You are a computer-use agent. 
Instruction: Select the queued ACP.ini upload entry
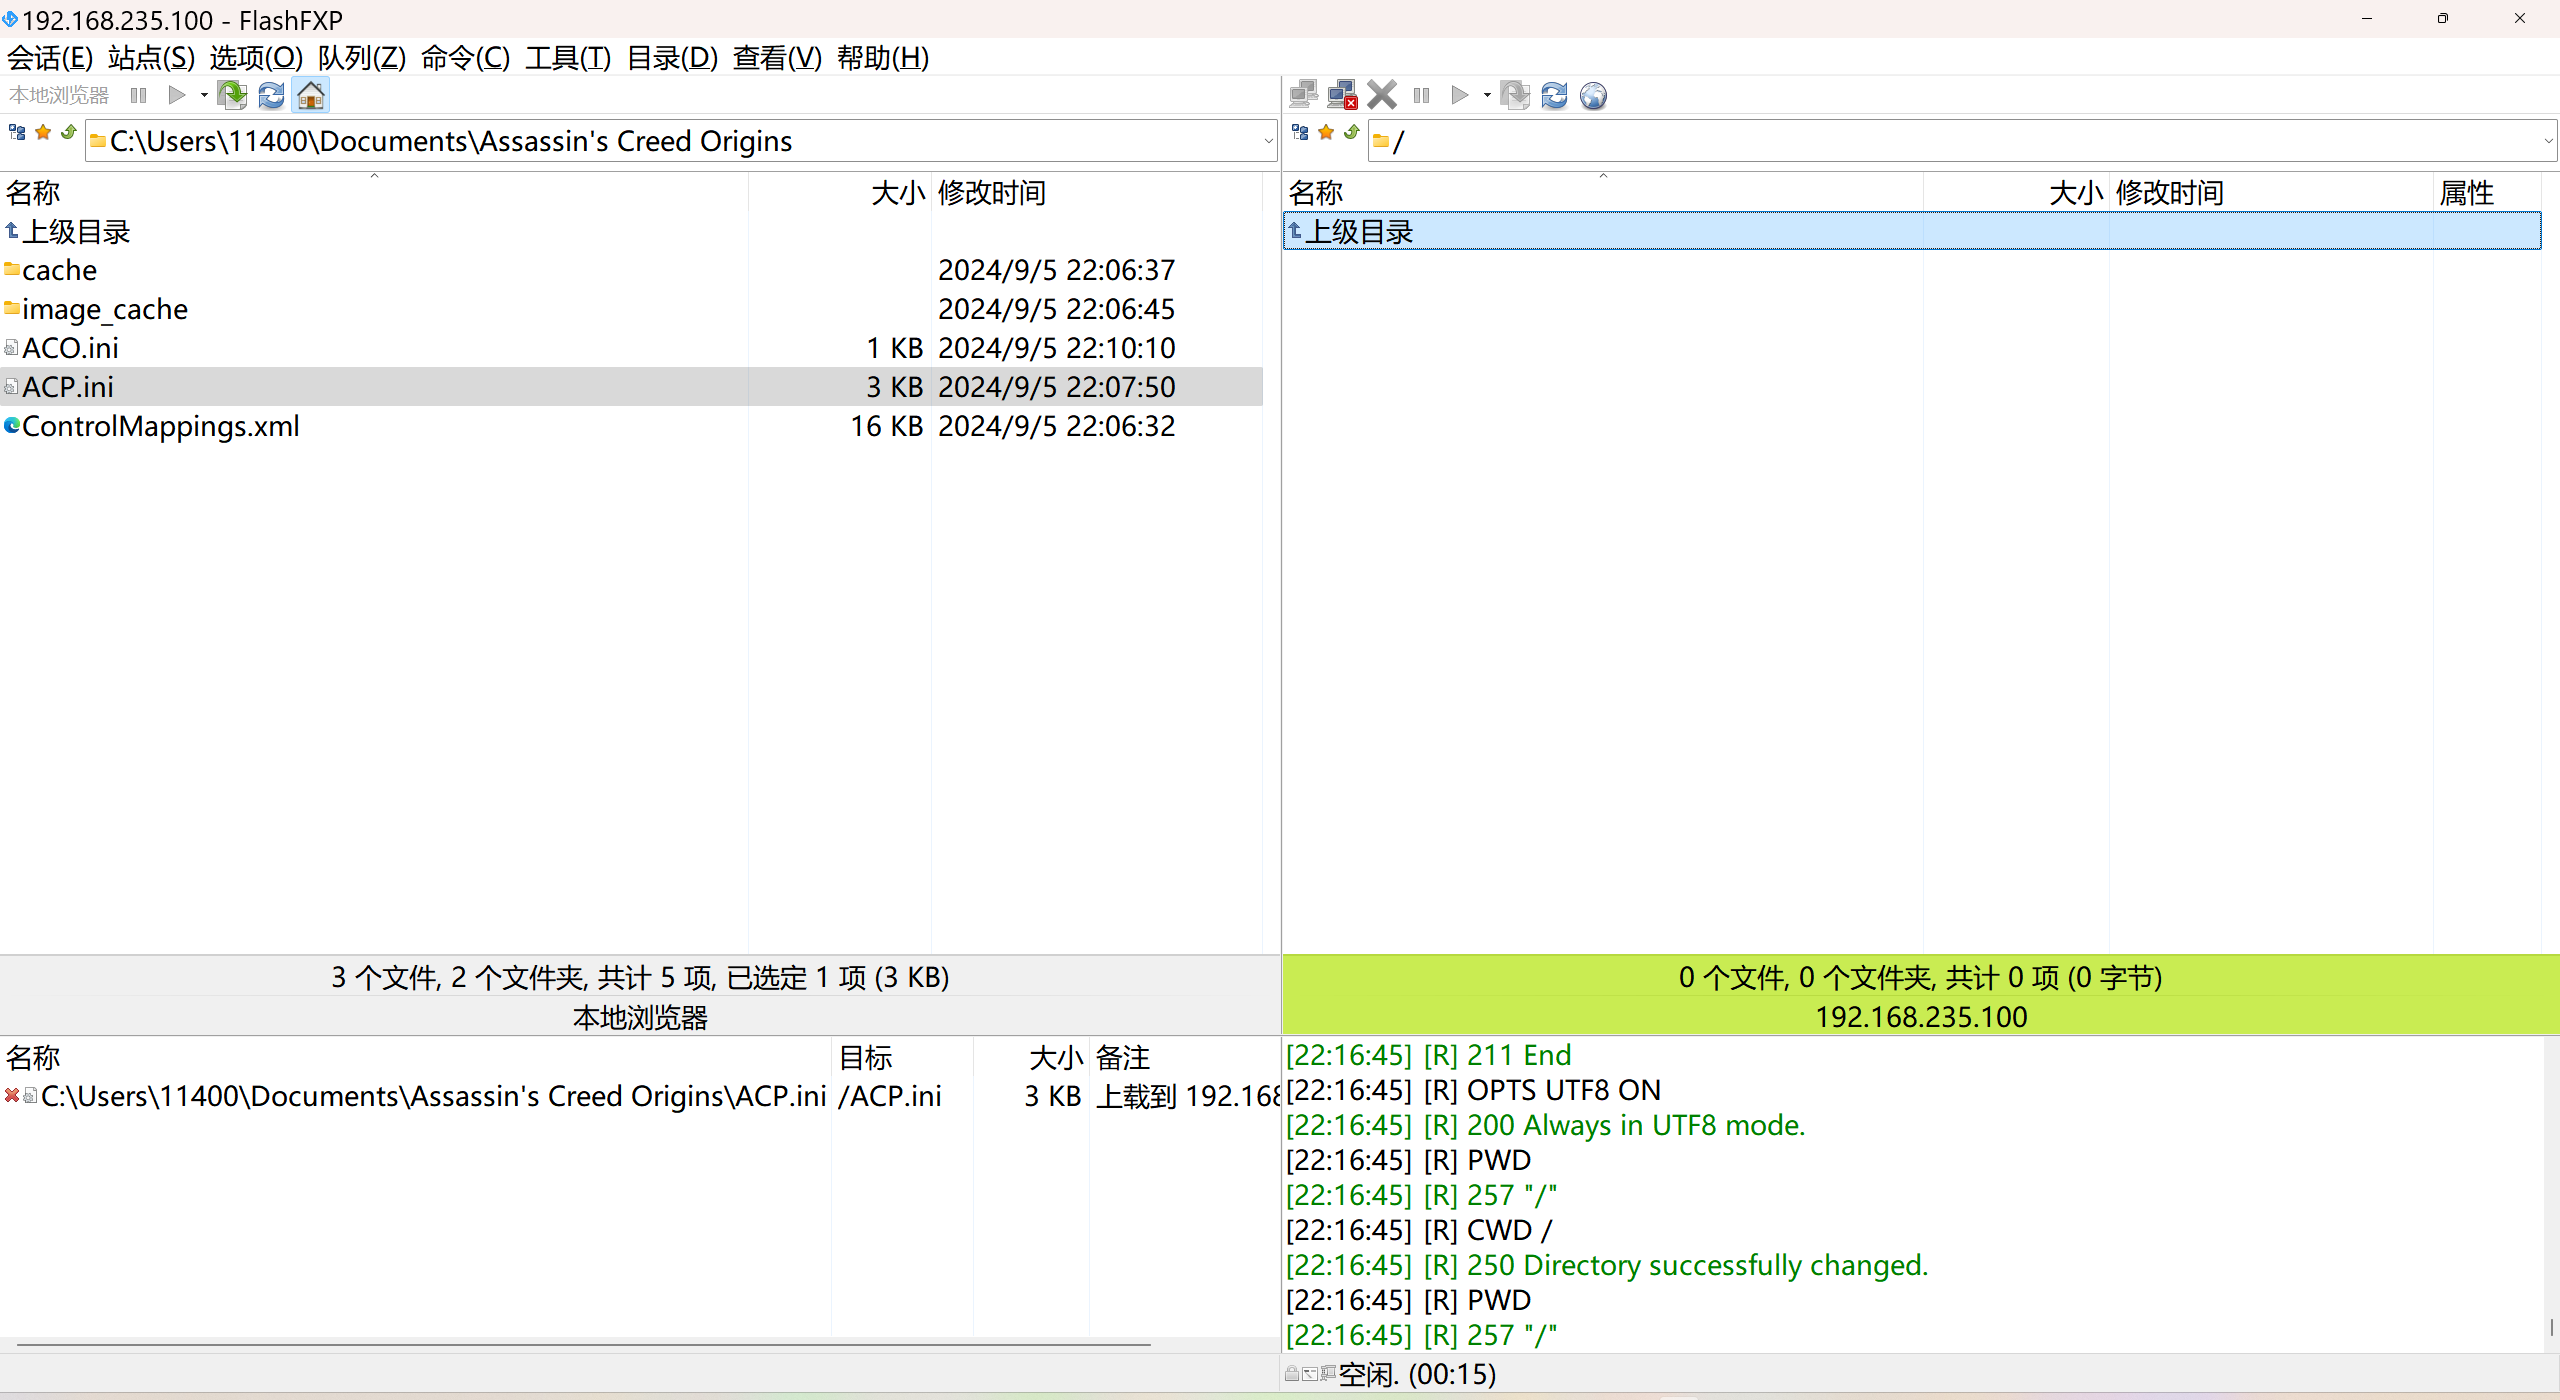(432, 1096)
